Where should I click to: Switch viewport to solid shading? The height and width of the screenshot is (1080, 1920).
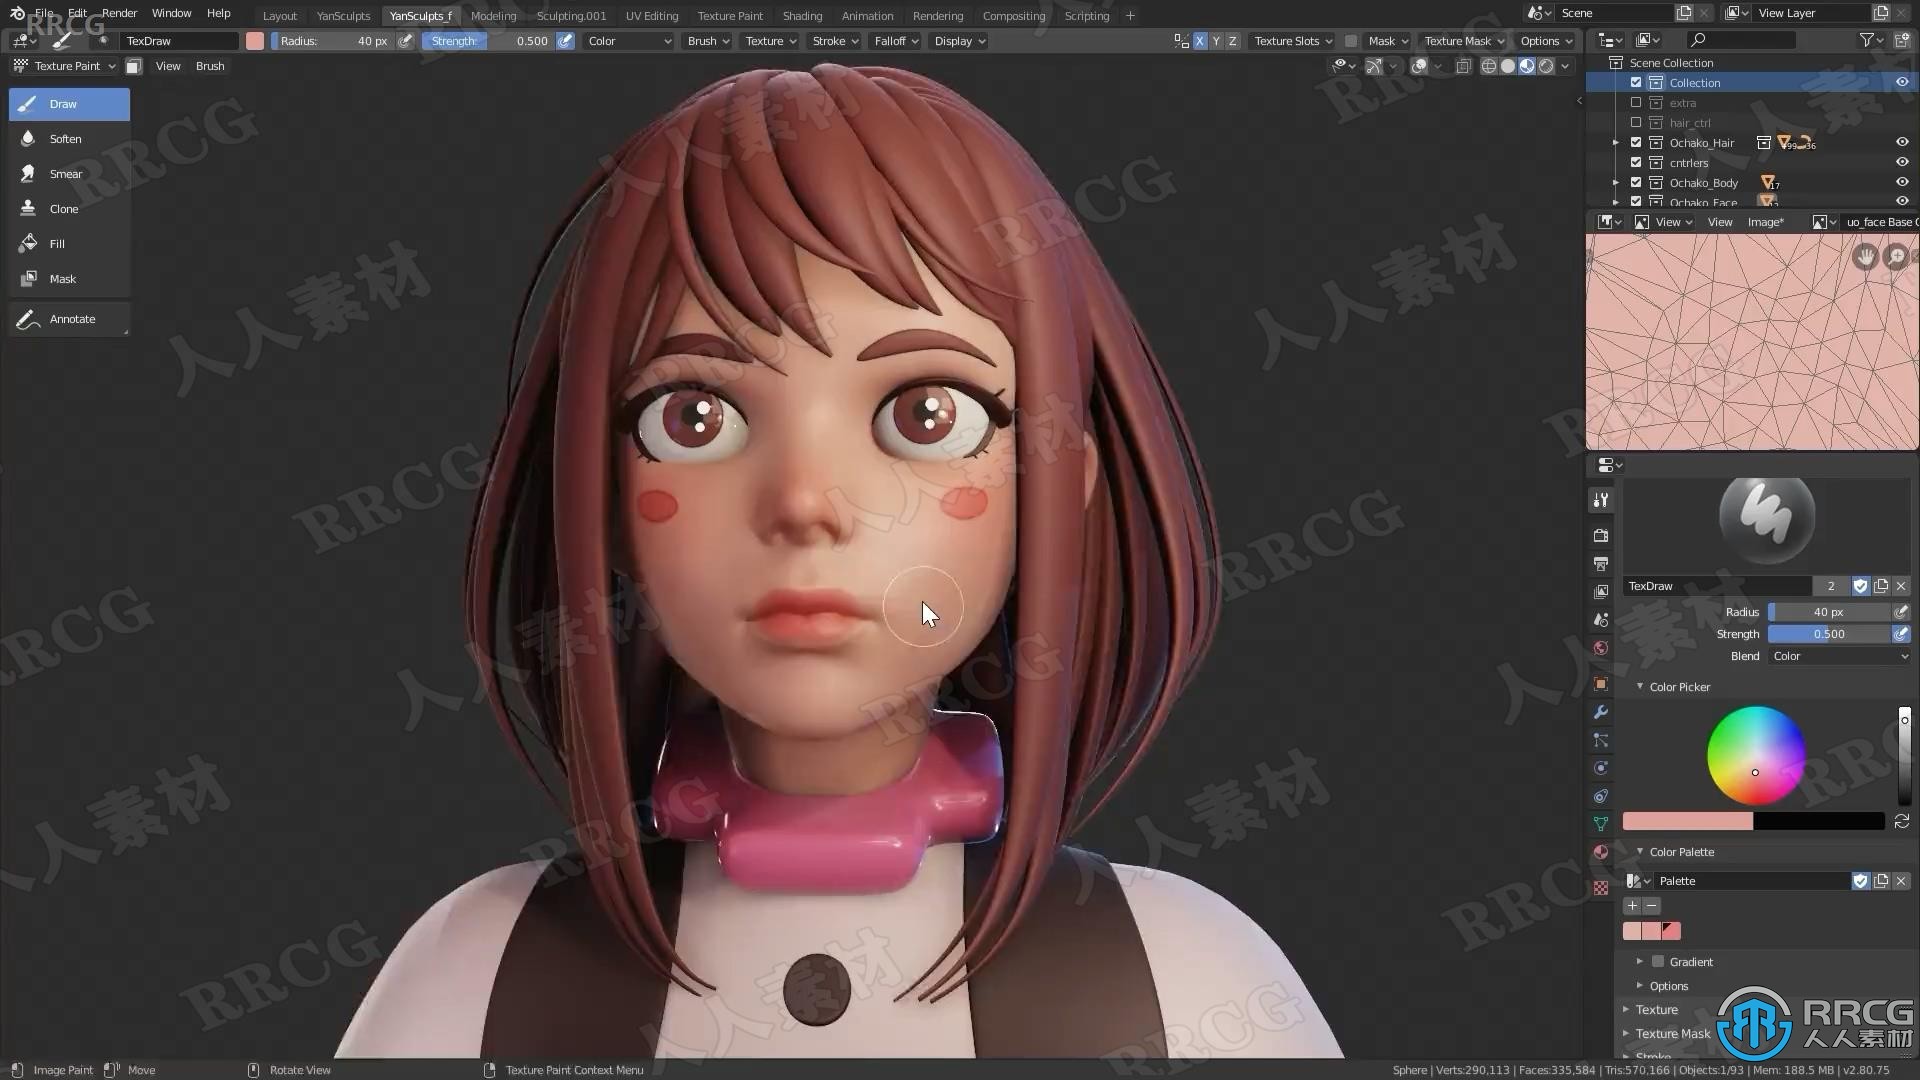pyautogui.click(x=1508, y=66)
